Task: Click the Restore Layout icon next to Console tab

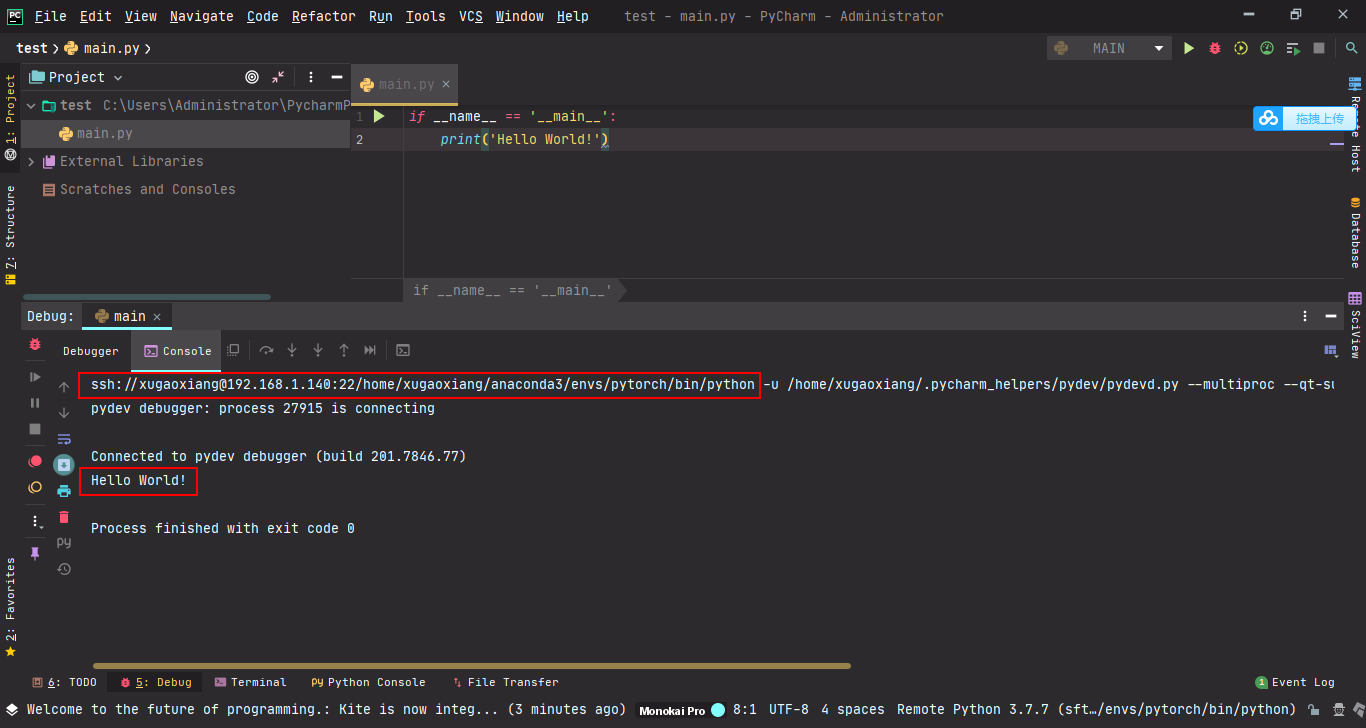Action: click(x=233, y=350)
